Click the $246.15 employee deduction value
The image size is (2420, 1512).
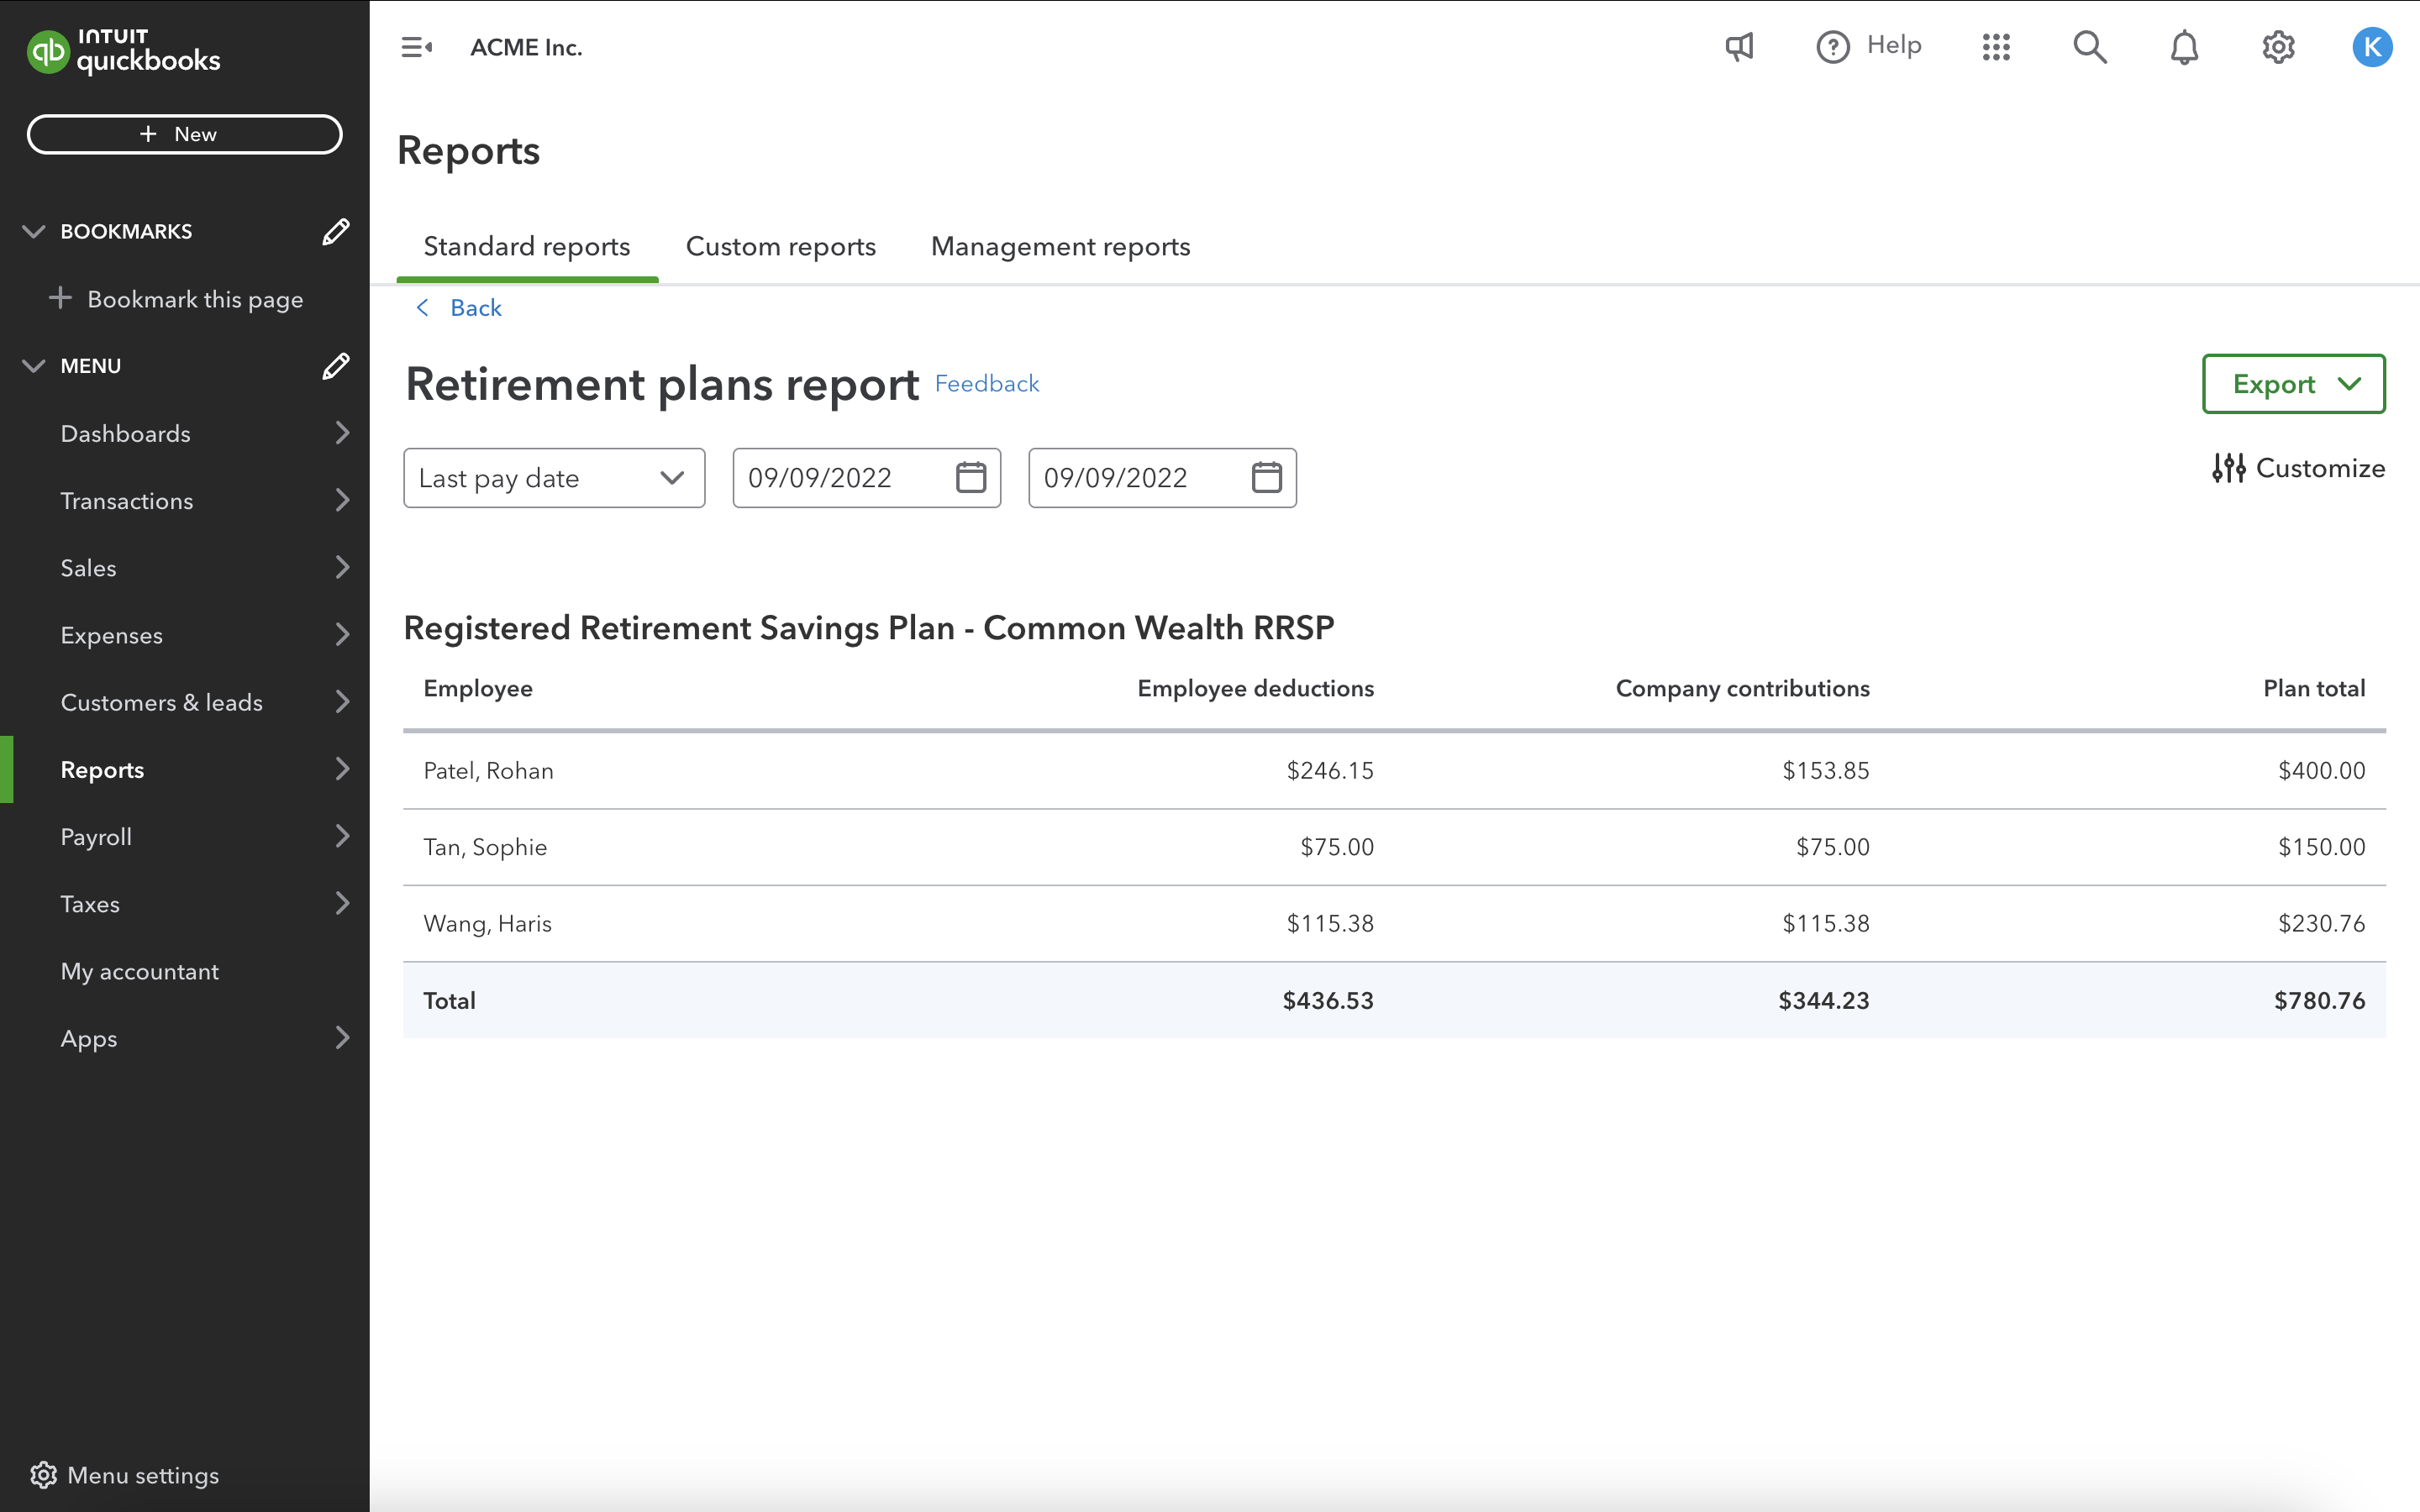1330,770
